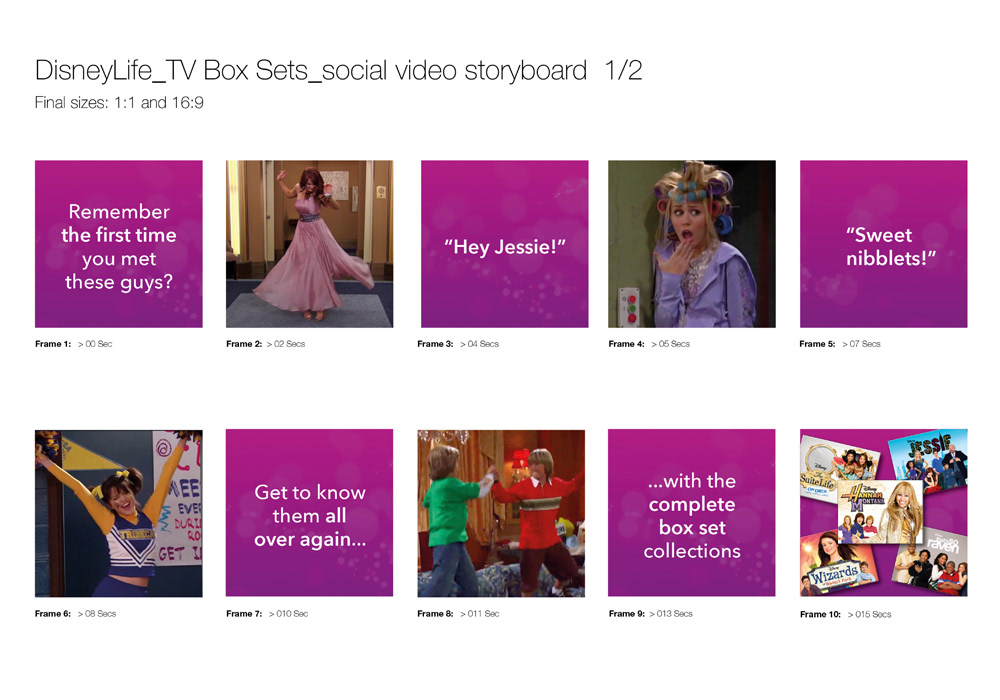Click the 'Frame 1:' label
This screenshot has height=700, width=1000.
click(53, 344)
